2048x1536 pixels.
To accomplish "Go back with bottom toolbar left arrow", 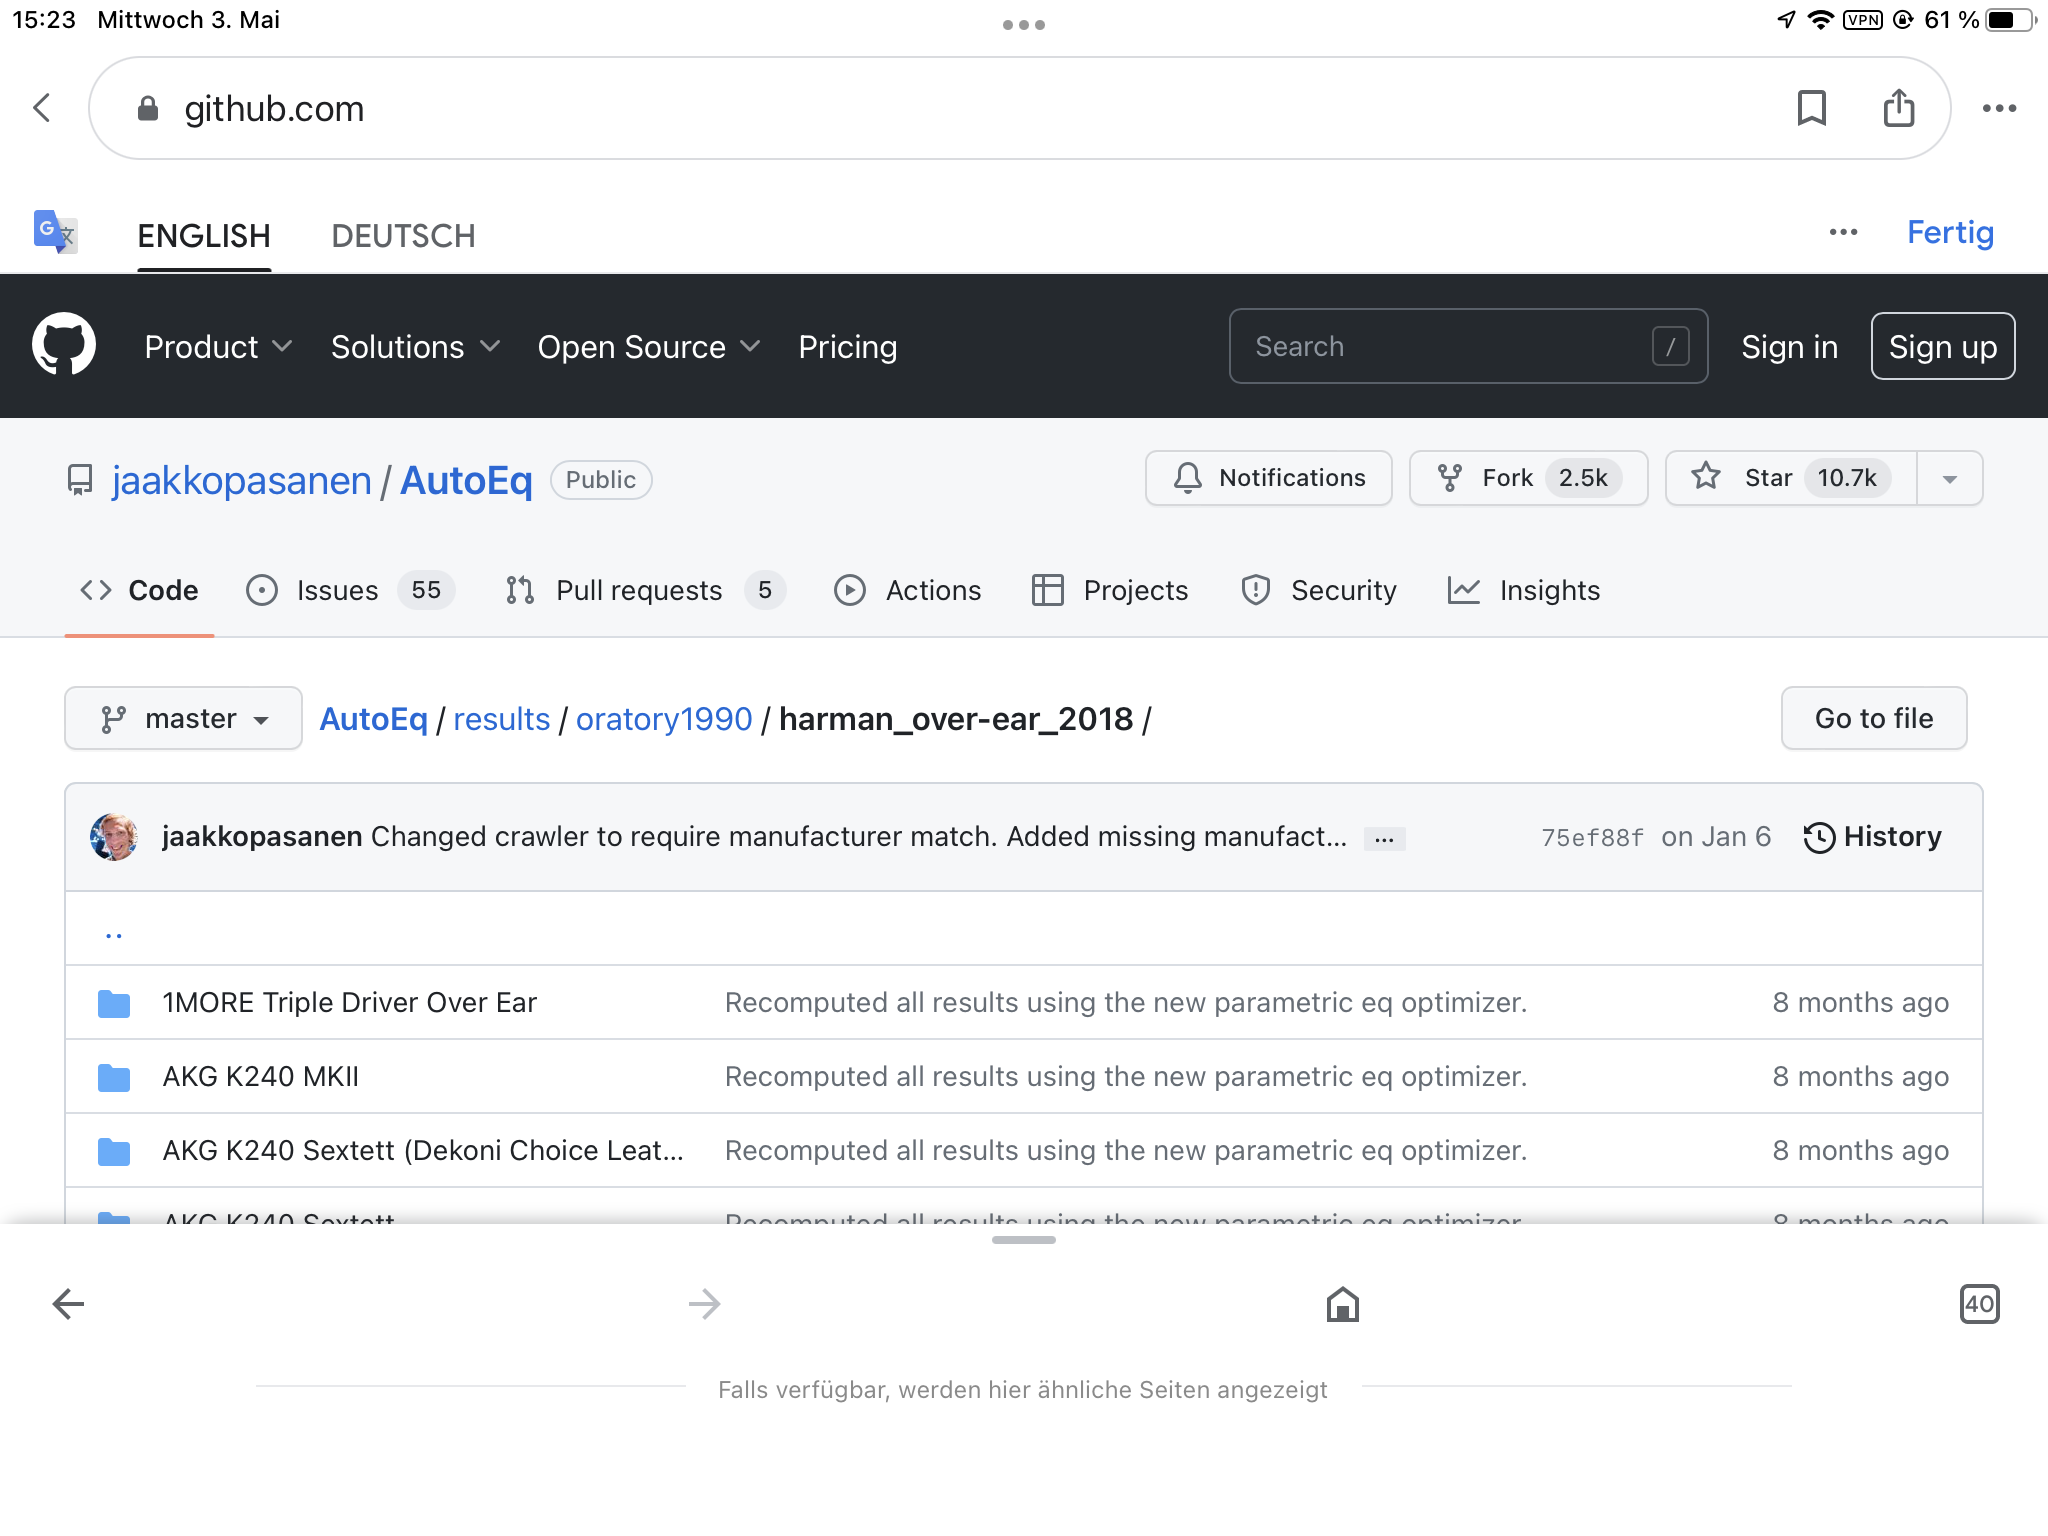I will pos(68,1303).
